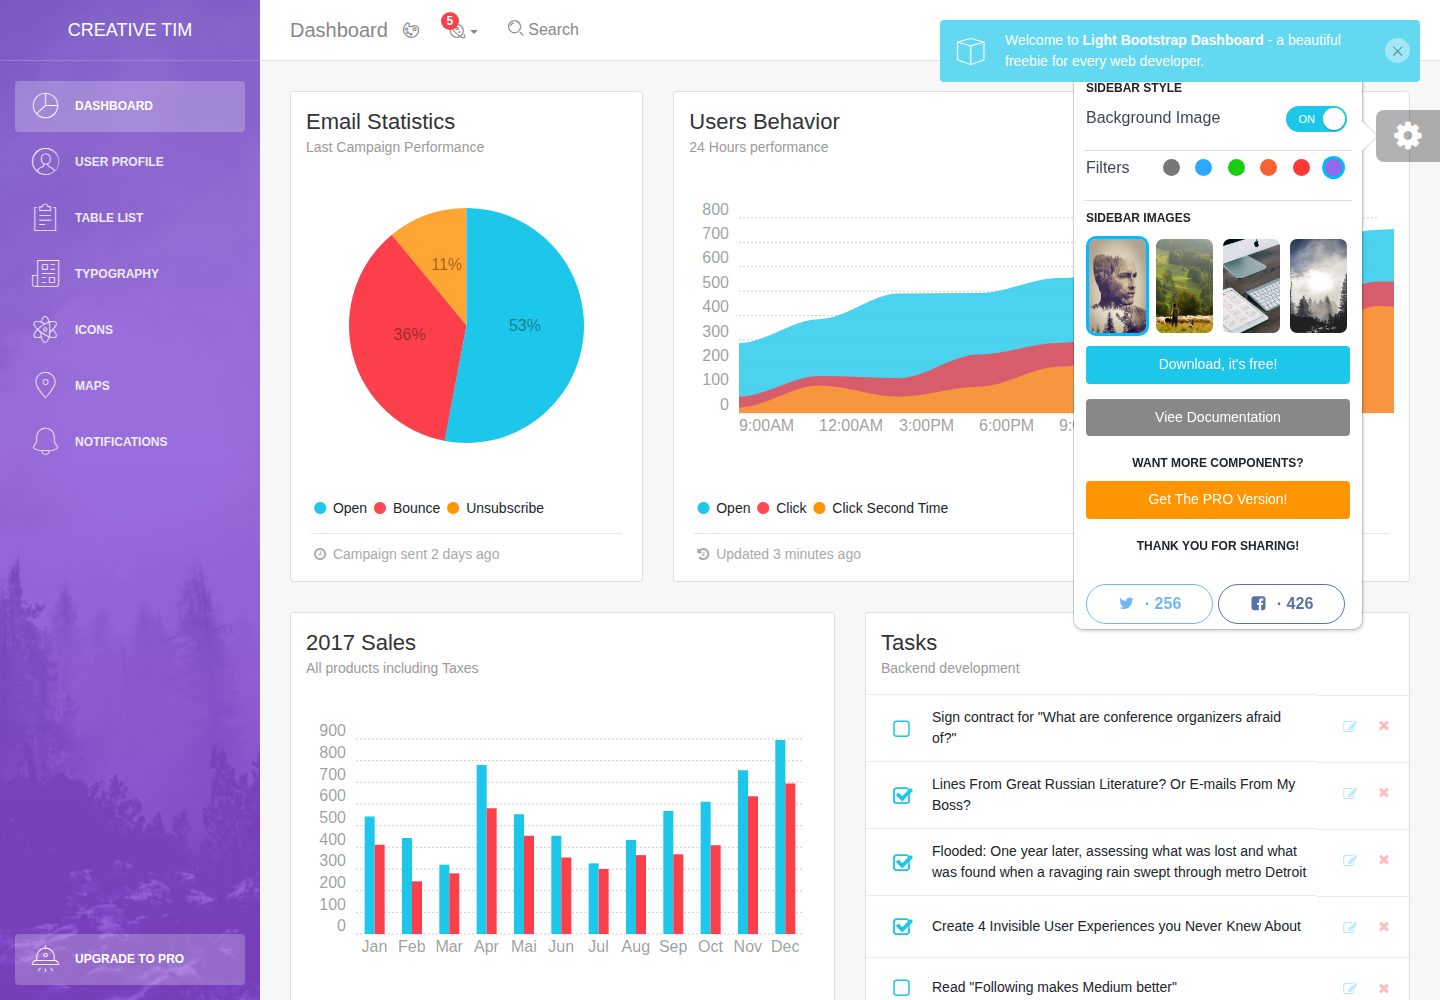The height and width of the screenshot is (1000, 1440).
Task: Select the orange sidebar filter color
Action: [x=1269, y=168]
